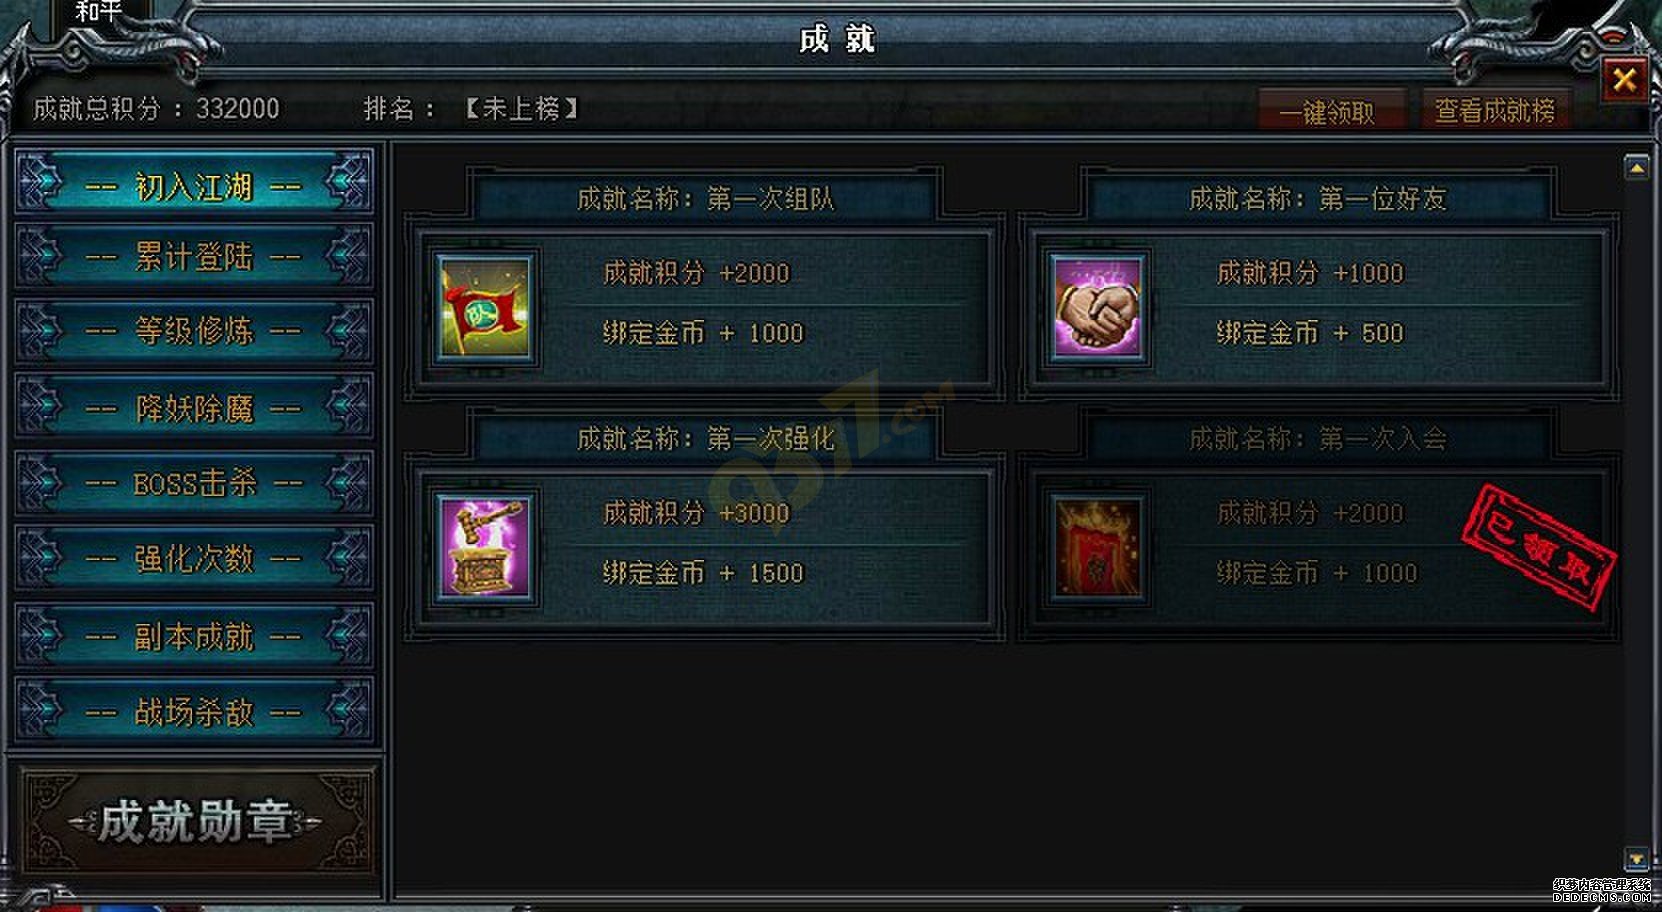
Task: Switch to the 副本成就 tab
Action: [194, 635]
